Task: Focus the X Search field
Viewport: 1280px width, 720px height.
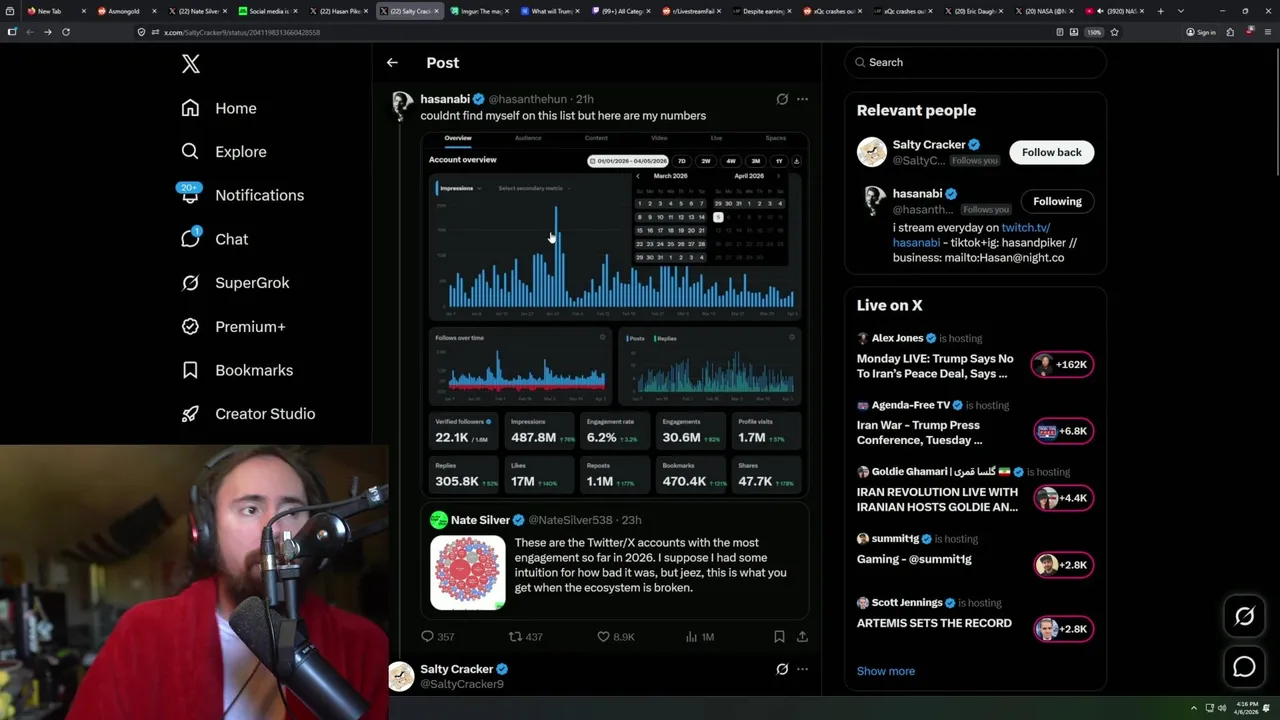Action: pyautogui.click(x=975, y=62)
